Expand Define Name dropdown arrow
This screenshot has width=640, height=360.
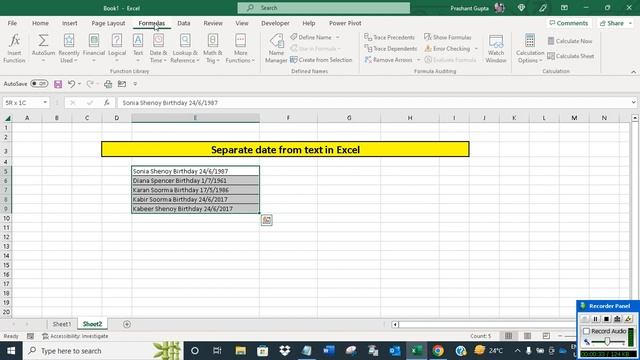[x=338, y=37]
